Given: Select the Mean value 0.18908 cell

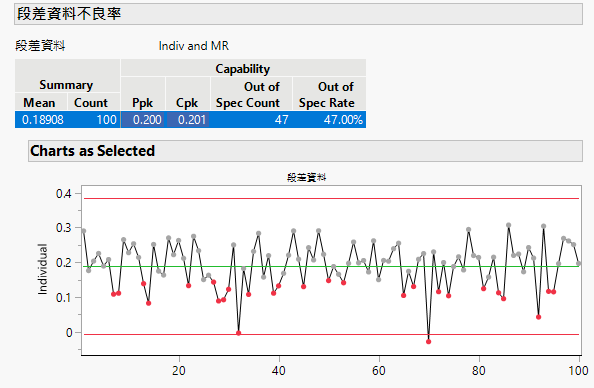Looking at the screenshot, I should tap(41, 120).
